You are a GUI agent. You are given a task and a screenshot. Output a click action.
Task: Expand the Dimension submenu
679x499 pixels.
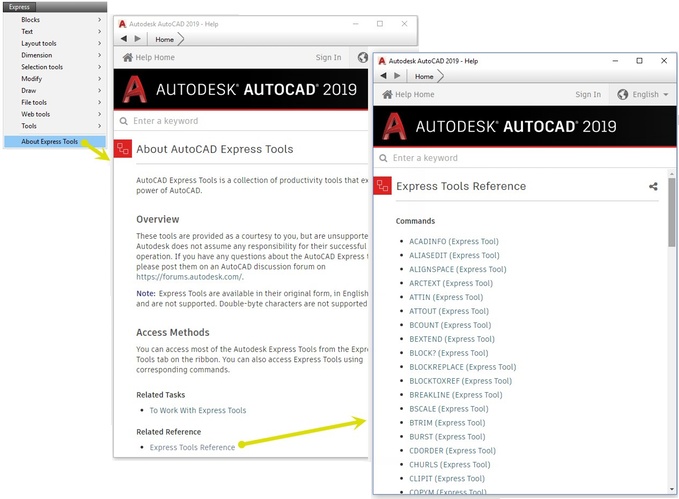(55, 55)
